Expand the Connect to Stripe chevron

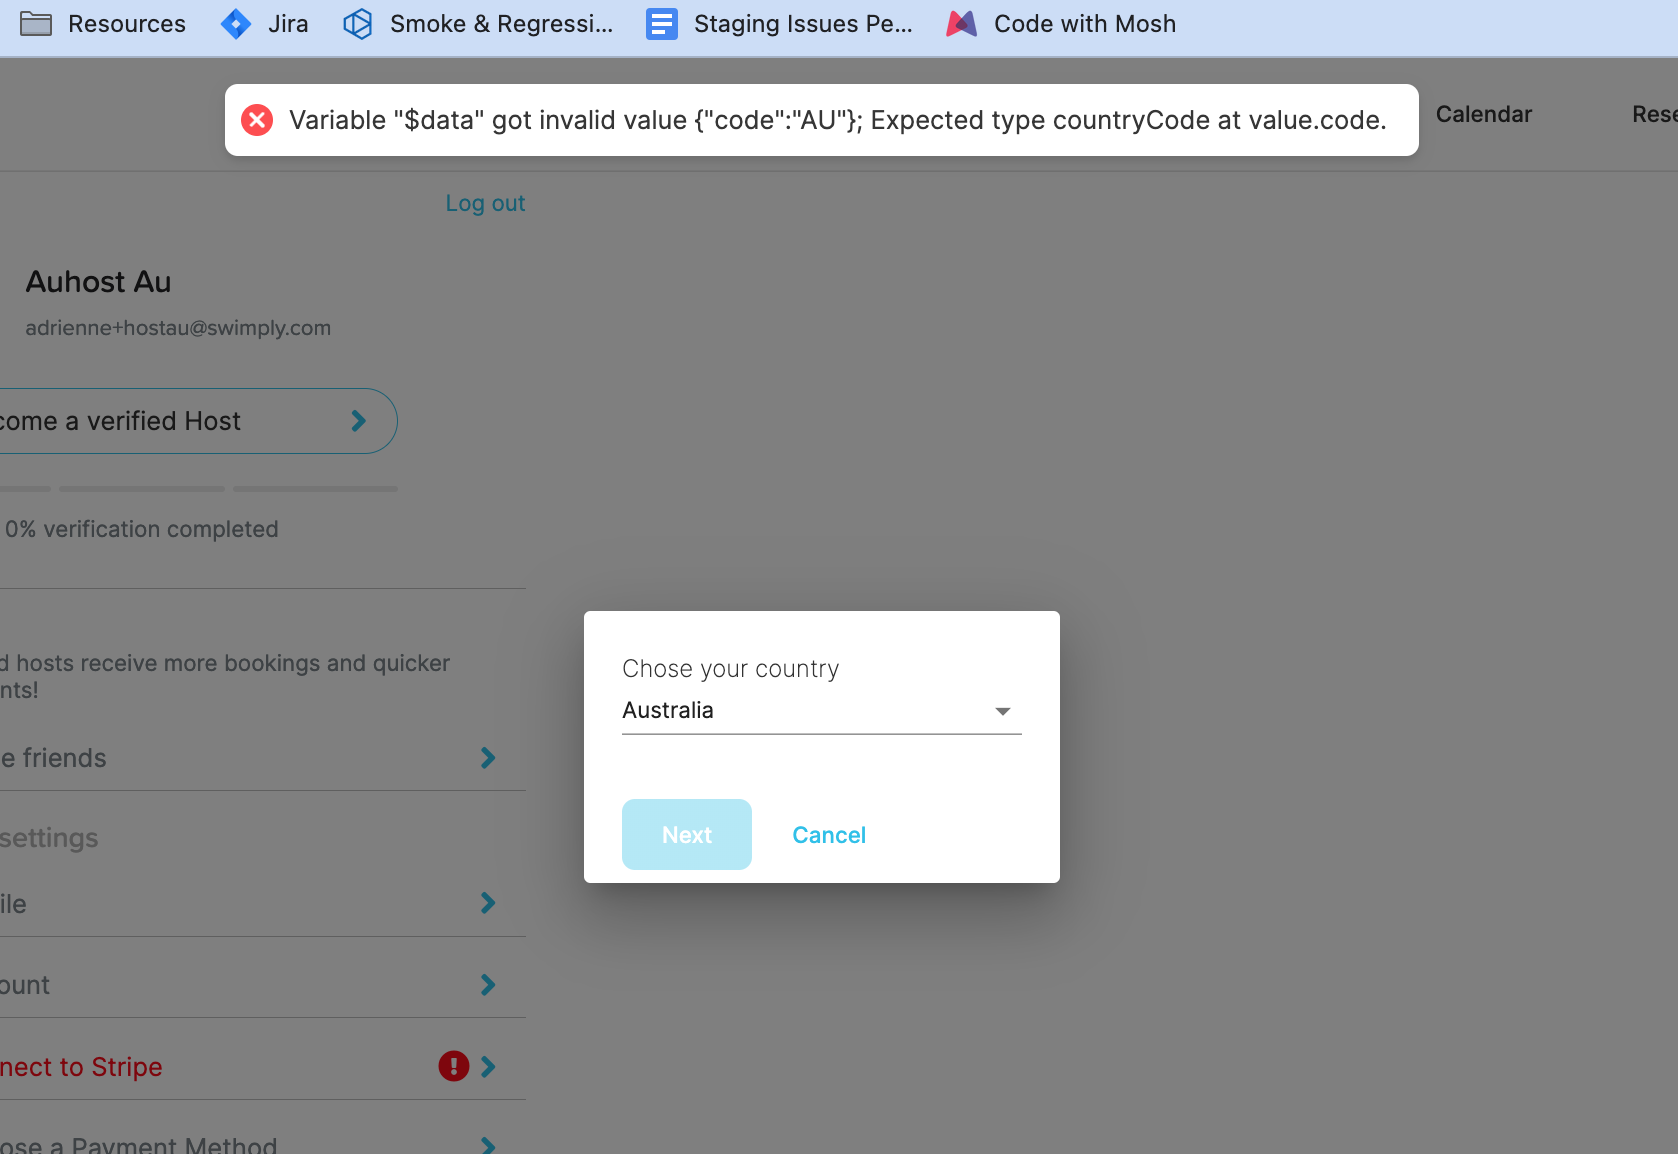[488, 1067]
